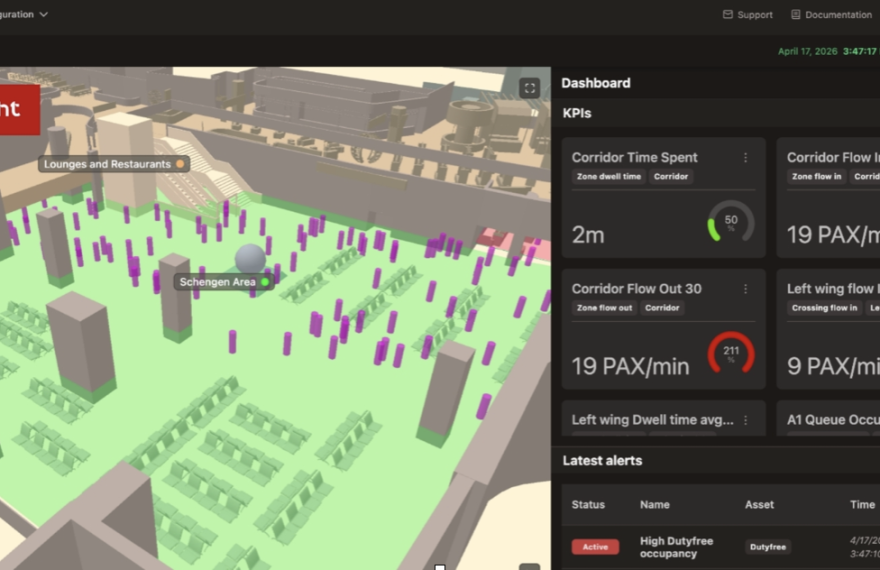Click the Documentation book icon
Image resolution: width=880 pixels, height=570 pixels.
pyautogui.click(x=795, y=15)
